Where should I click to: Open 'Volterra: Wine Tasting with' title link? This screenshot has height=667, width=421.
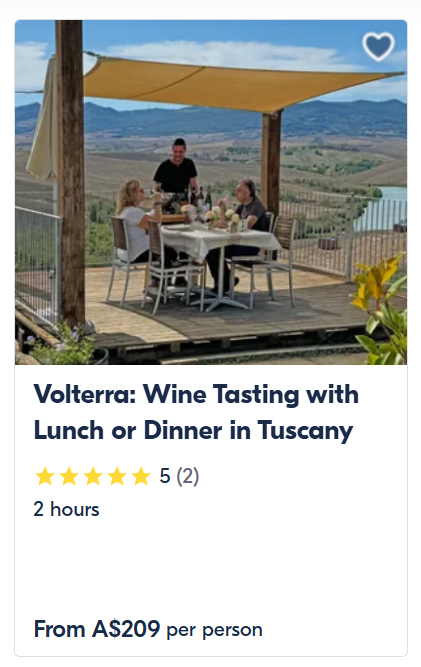(x=196, y=394)
